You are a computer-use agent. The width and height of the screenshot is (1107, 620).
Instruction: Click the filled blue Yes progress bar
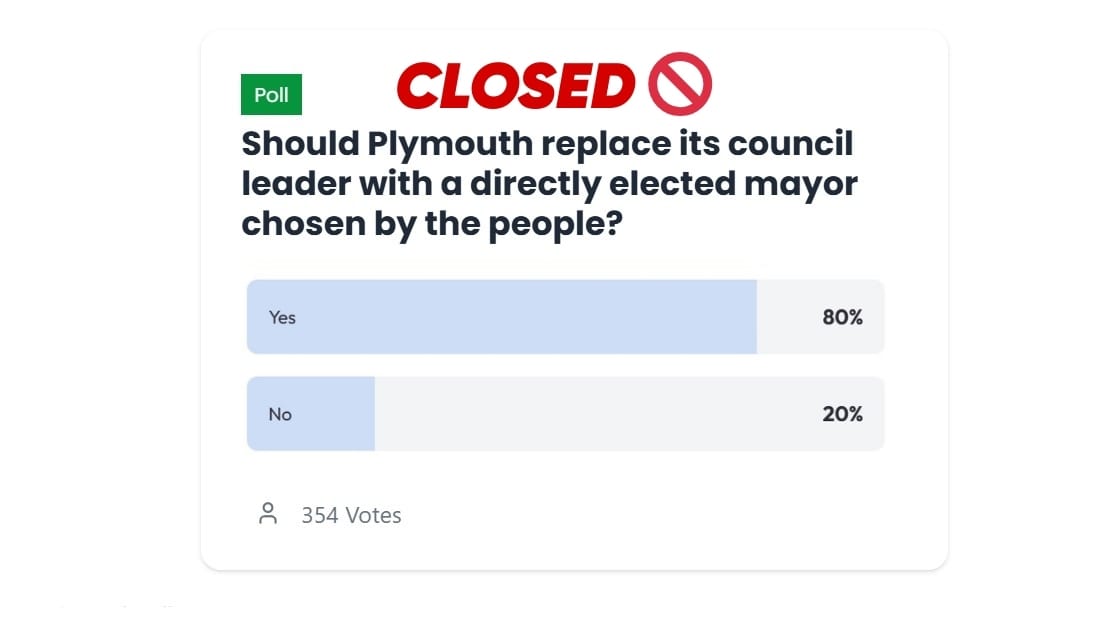click(501, 317)
